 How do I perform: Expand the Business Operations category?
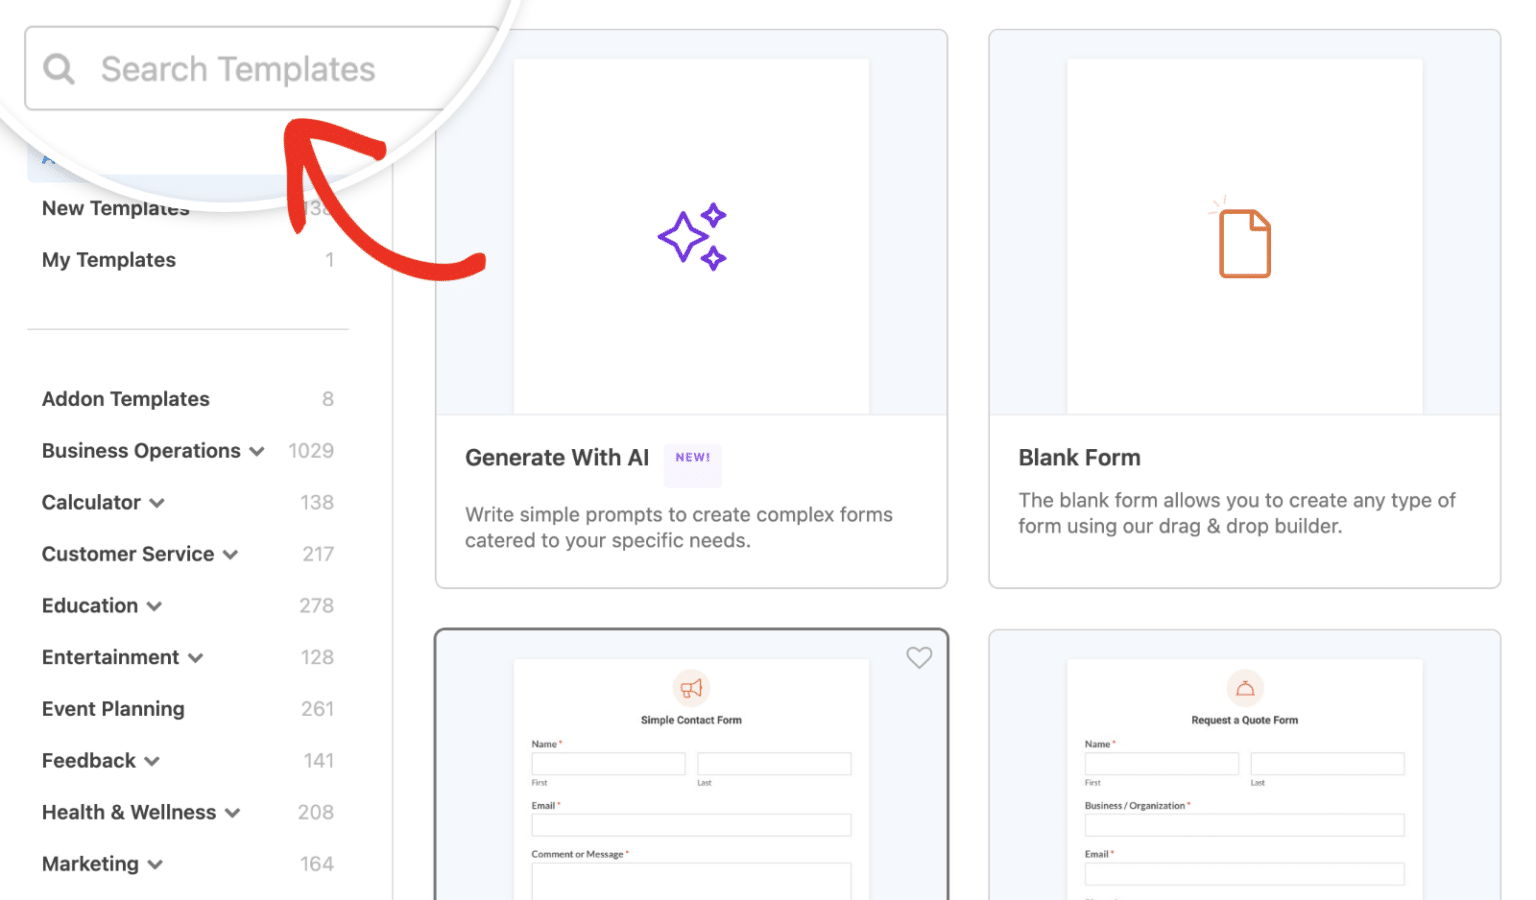point(257,451)
